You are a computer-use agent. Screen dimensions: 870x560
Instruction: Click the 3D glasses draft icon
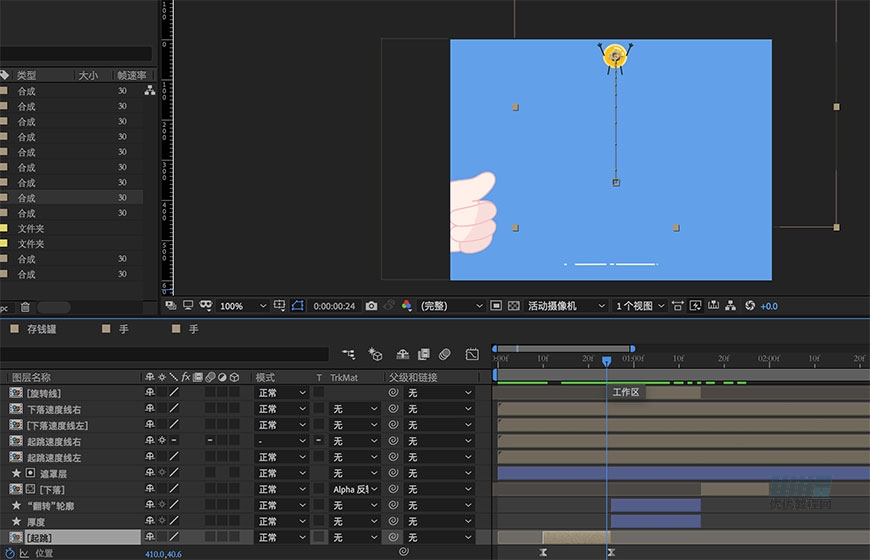206,306
